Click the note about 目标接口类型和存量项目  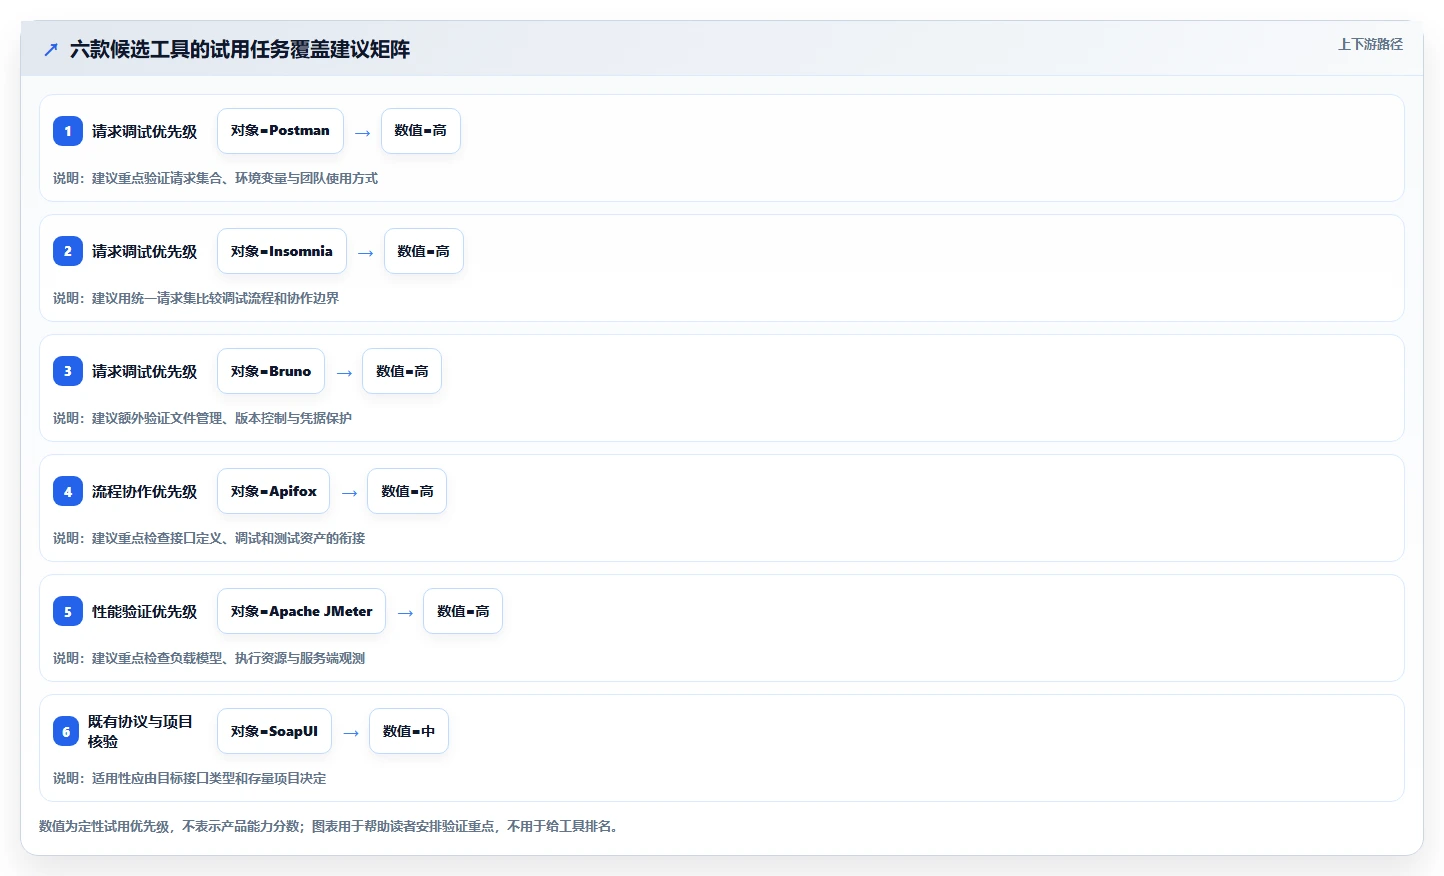[190, 778]
